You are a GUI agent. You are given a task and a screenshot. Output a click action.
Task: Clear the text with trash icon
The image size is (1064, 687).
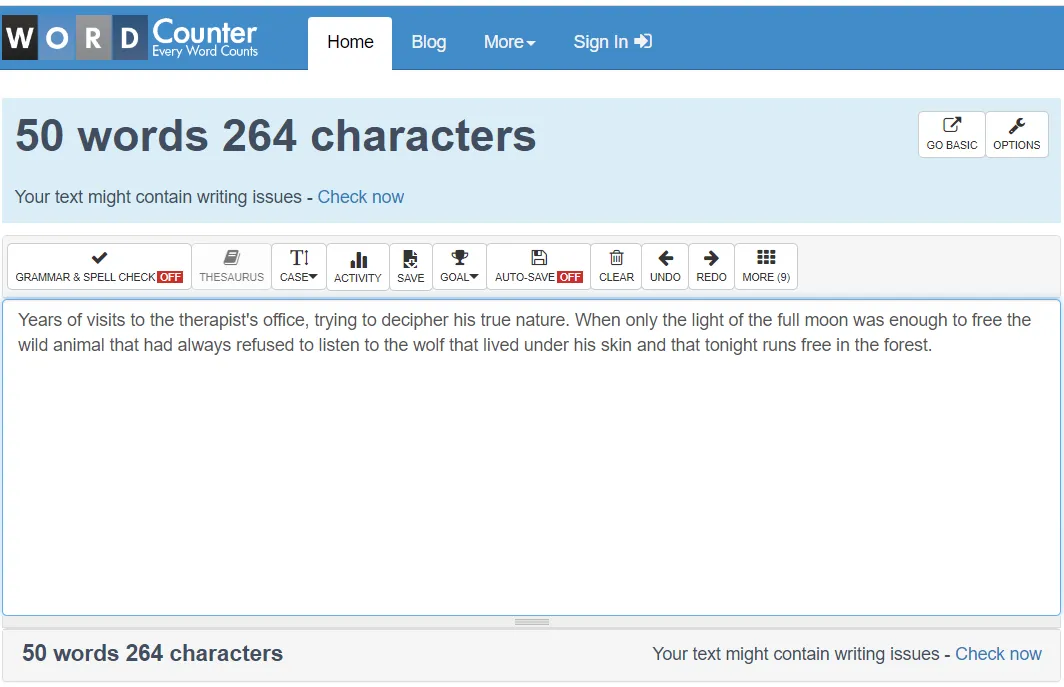[x=616, y=266]
